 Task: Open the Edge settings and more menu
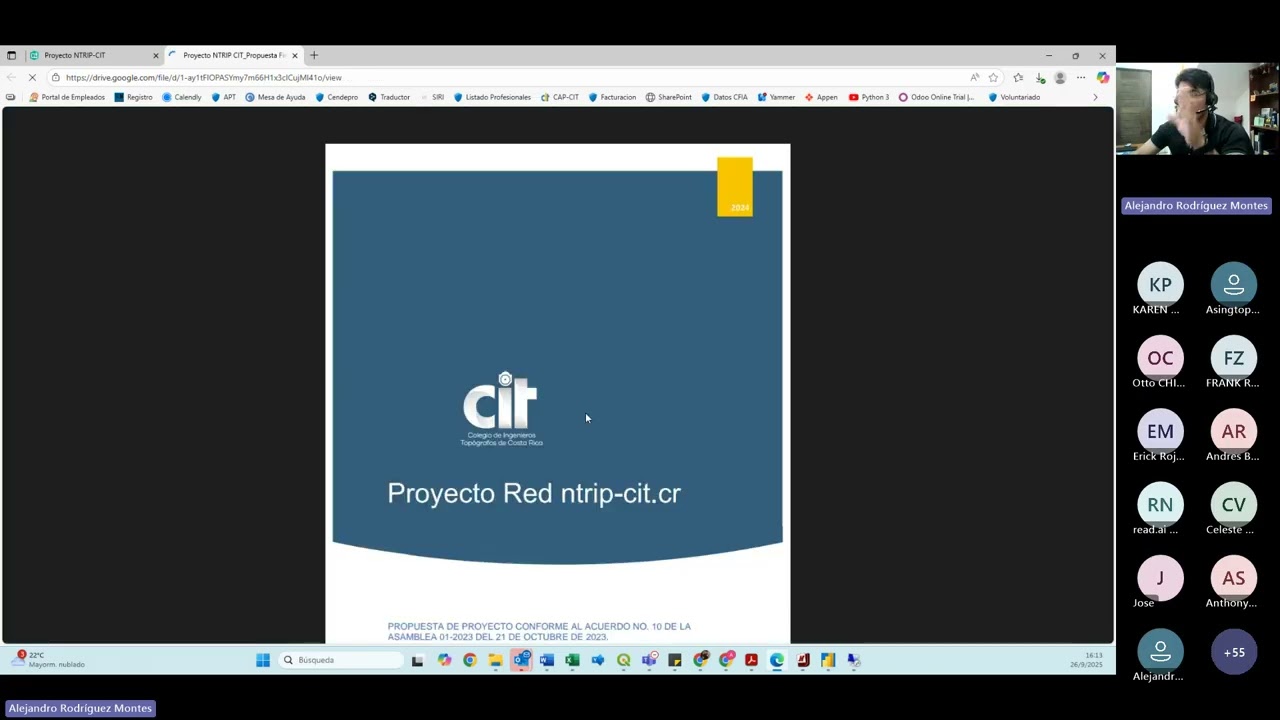(1081, 77)
